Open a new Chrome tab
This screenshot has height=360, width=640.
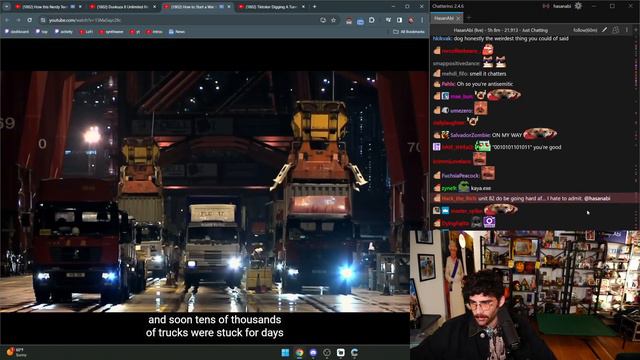[x=314, y=7]
